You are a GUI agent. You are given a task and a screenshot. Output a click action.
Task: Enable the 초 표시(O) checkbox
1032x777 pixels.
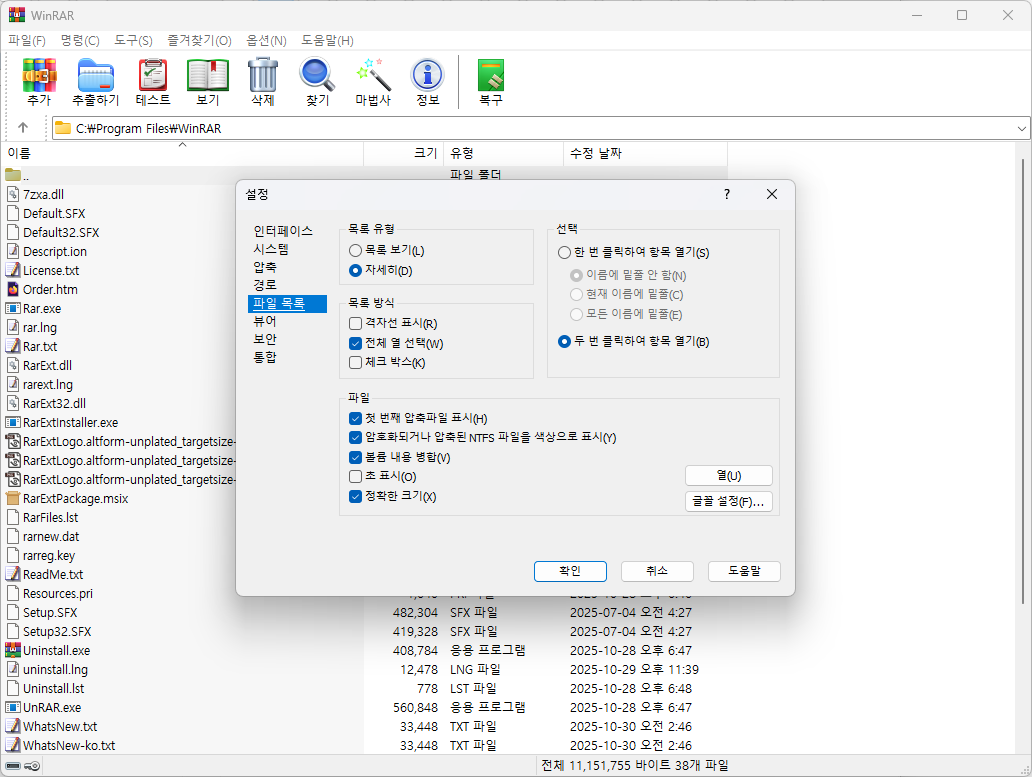(x=355, y=476)
